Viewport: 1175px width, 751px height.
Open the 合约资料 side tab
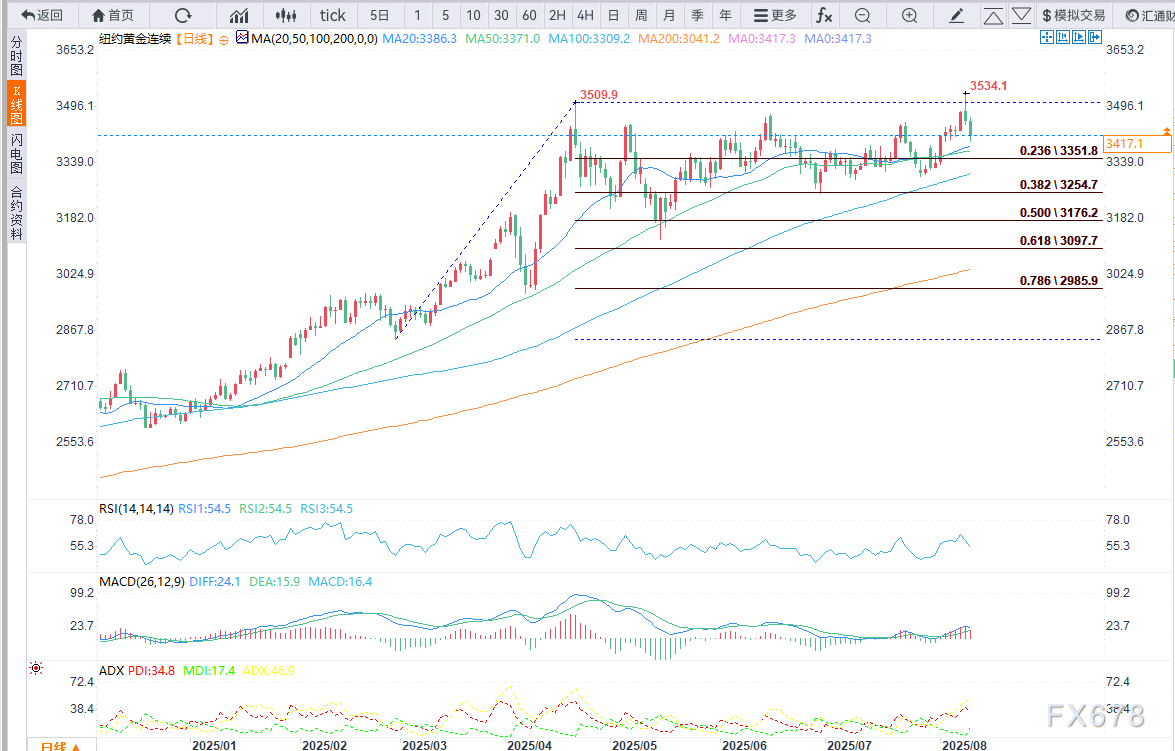[x=16, y=212]
